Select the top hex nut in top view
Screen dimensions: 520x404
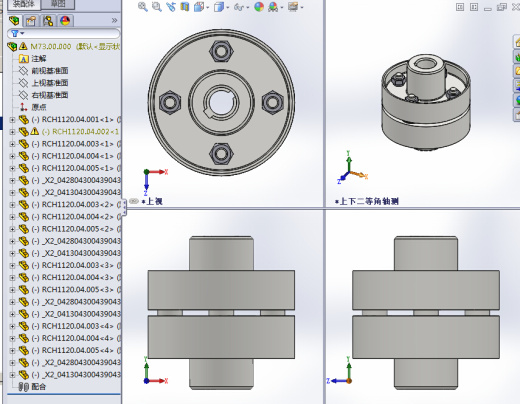(221, 51)
